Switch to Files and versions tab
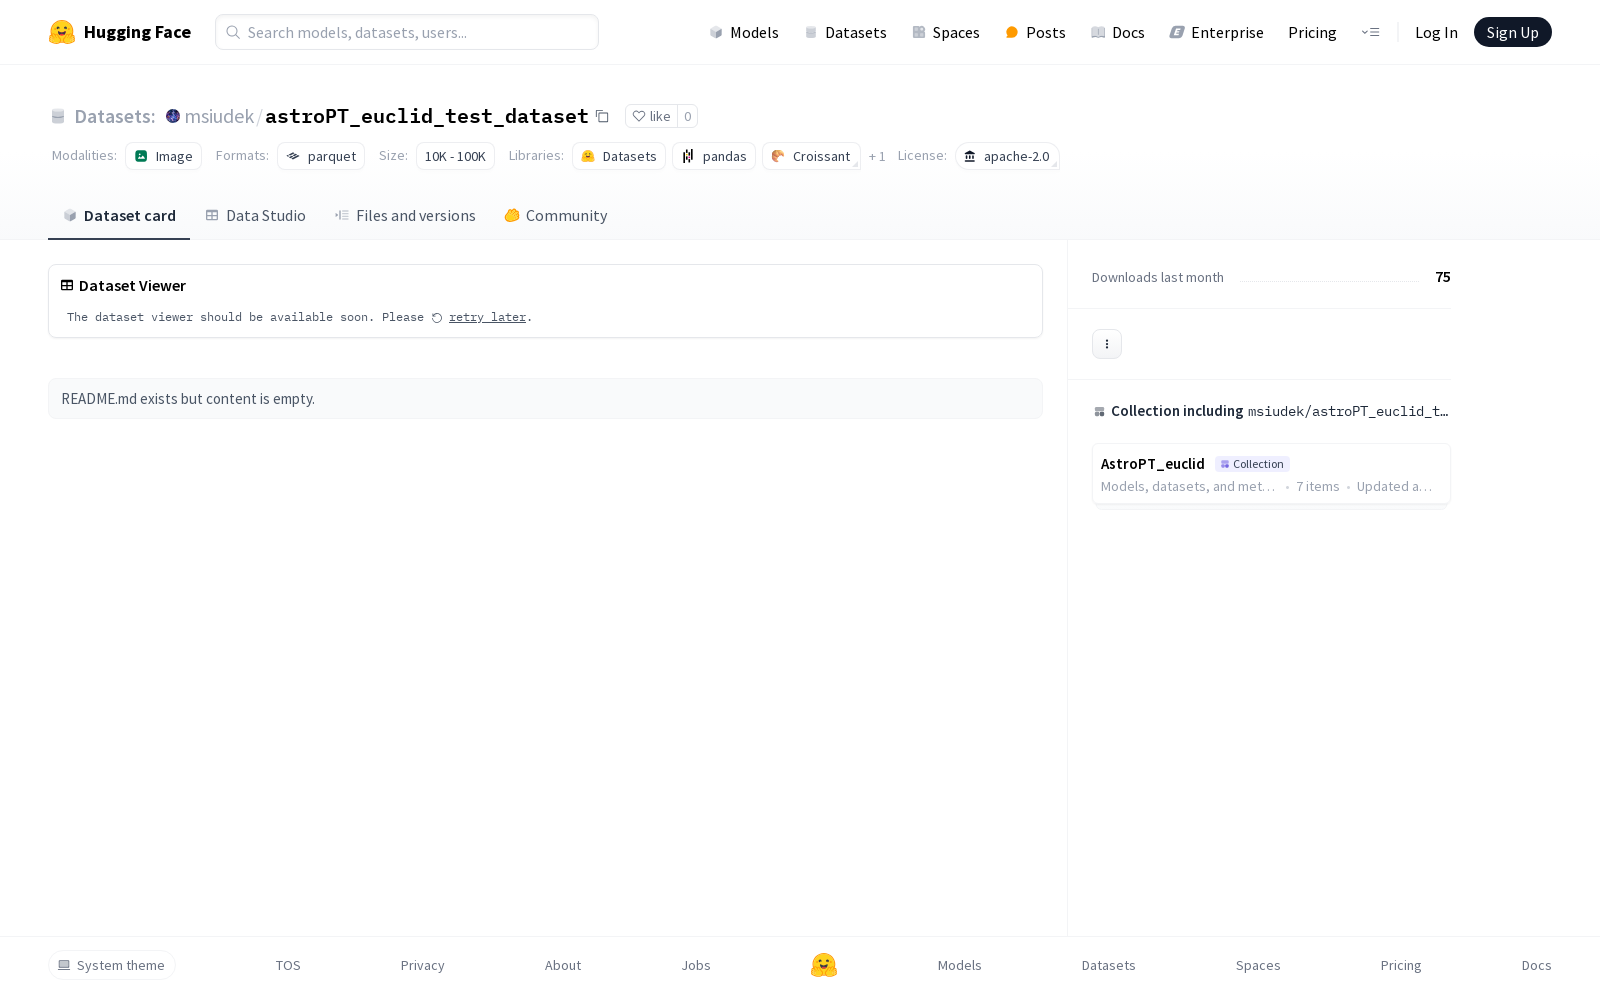The width and height of the screenshot is (1600, 1000). click(x=405, y=215)
